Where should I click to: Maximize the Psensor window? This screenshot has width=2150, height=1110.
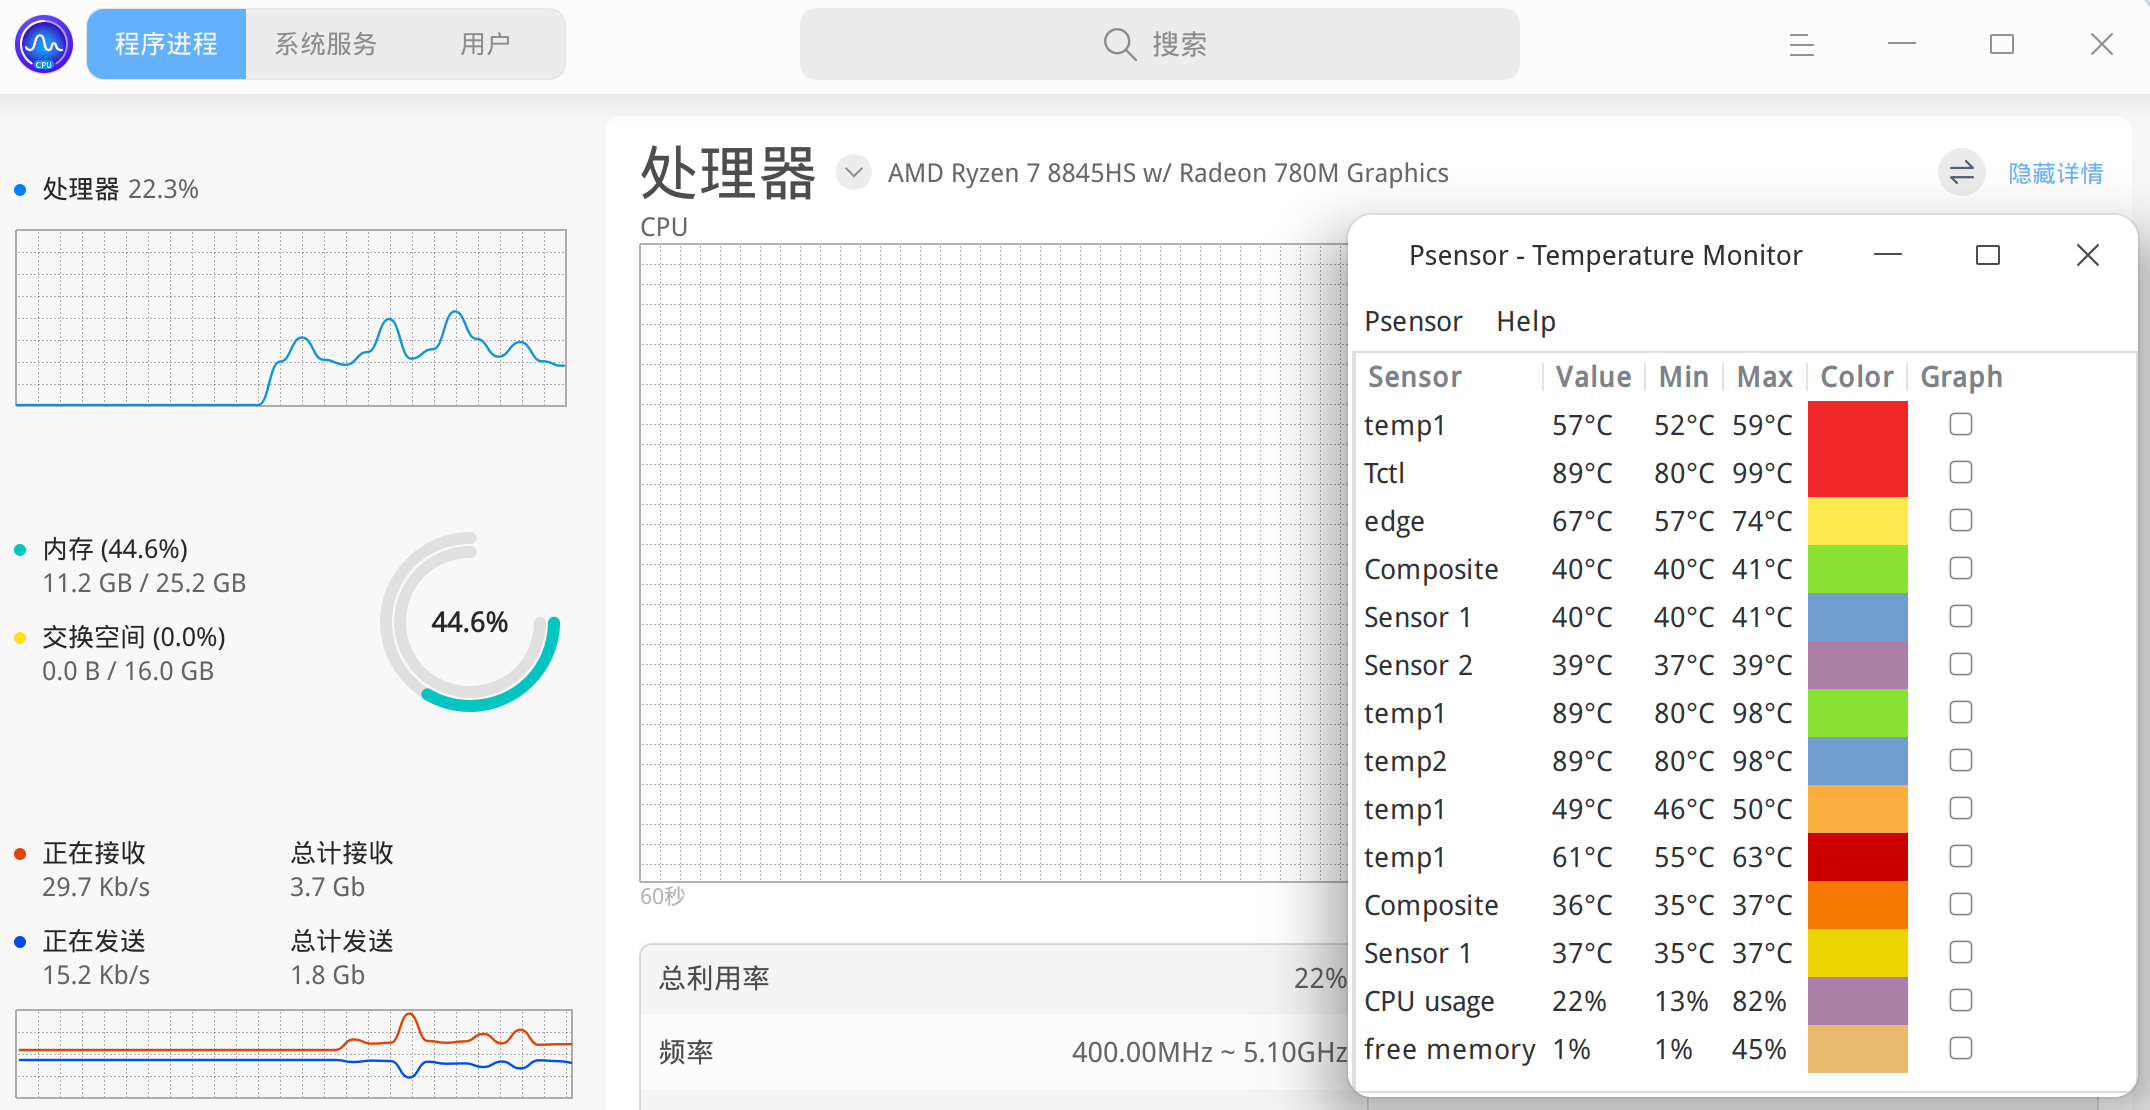point(1988,255)
